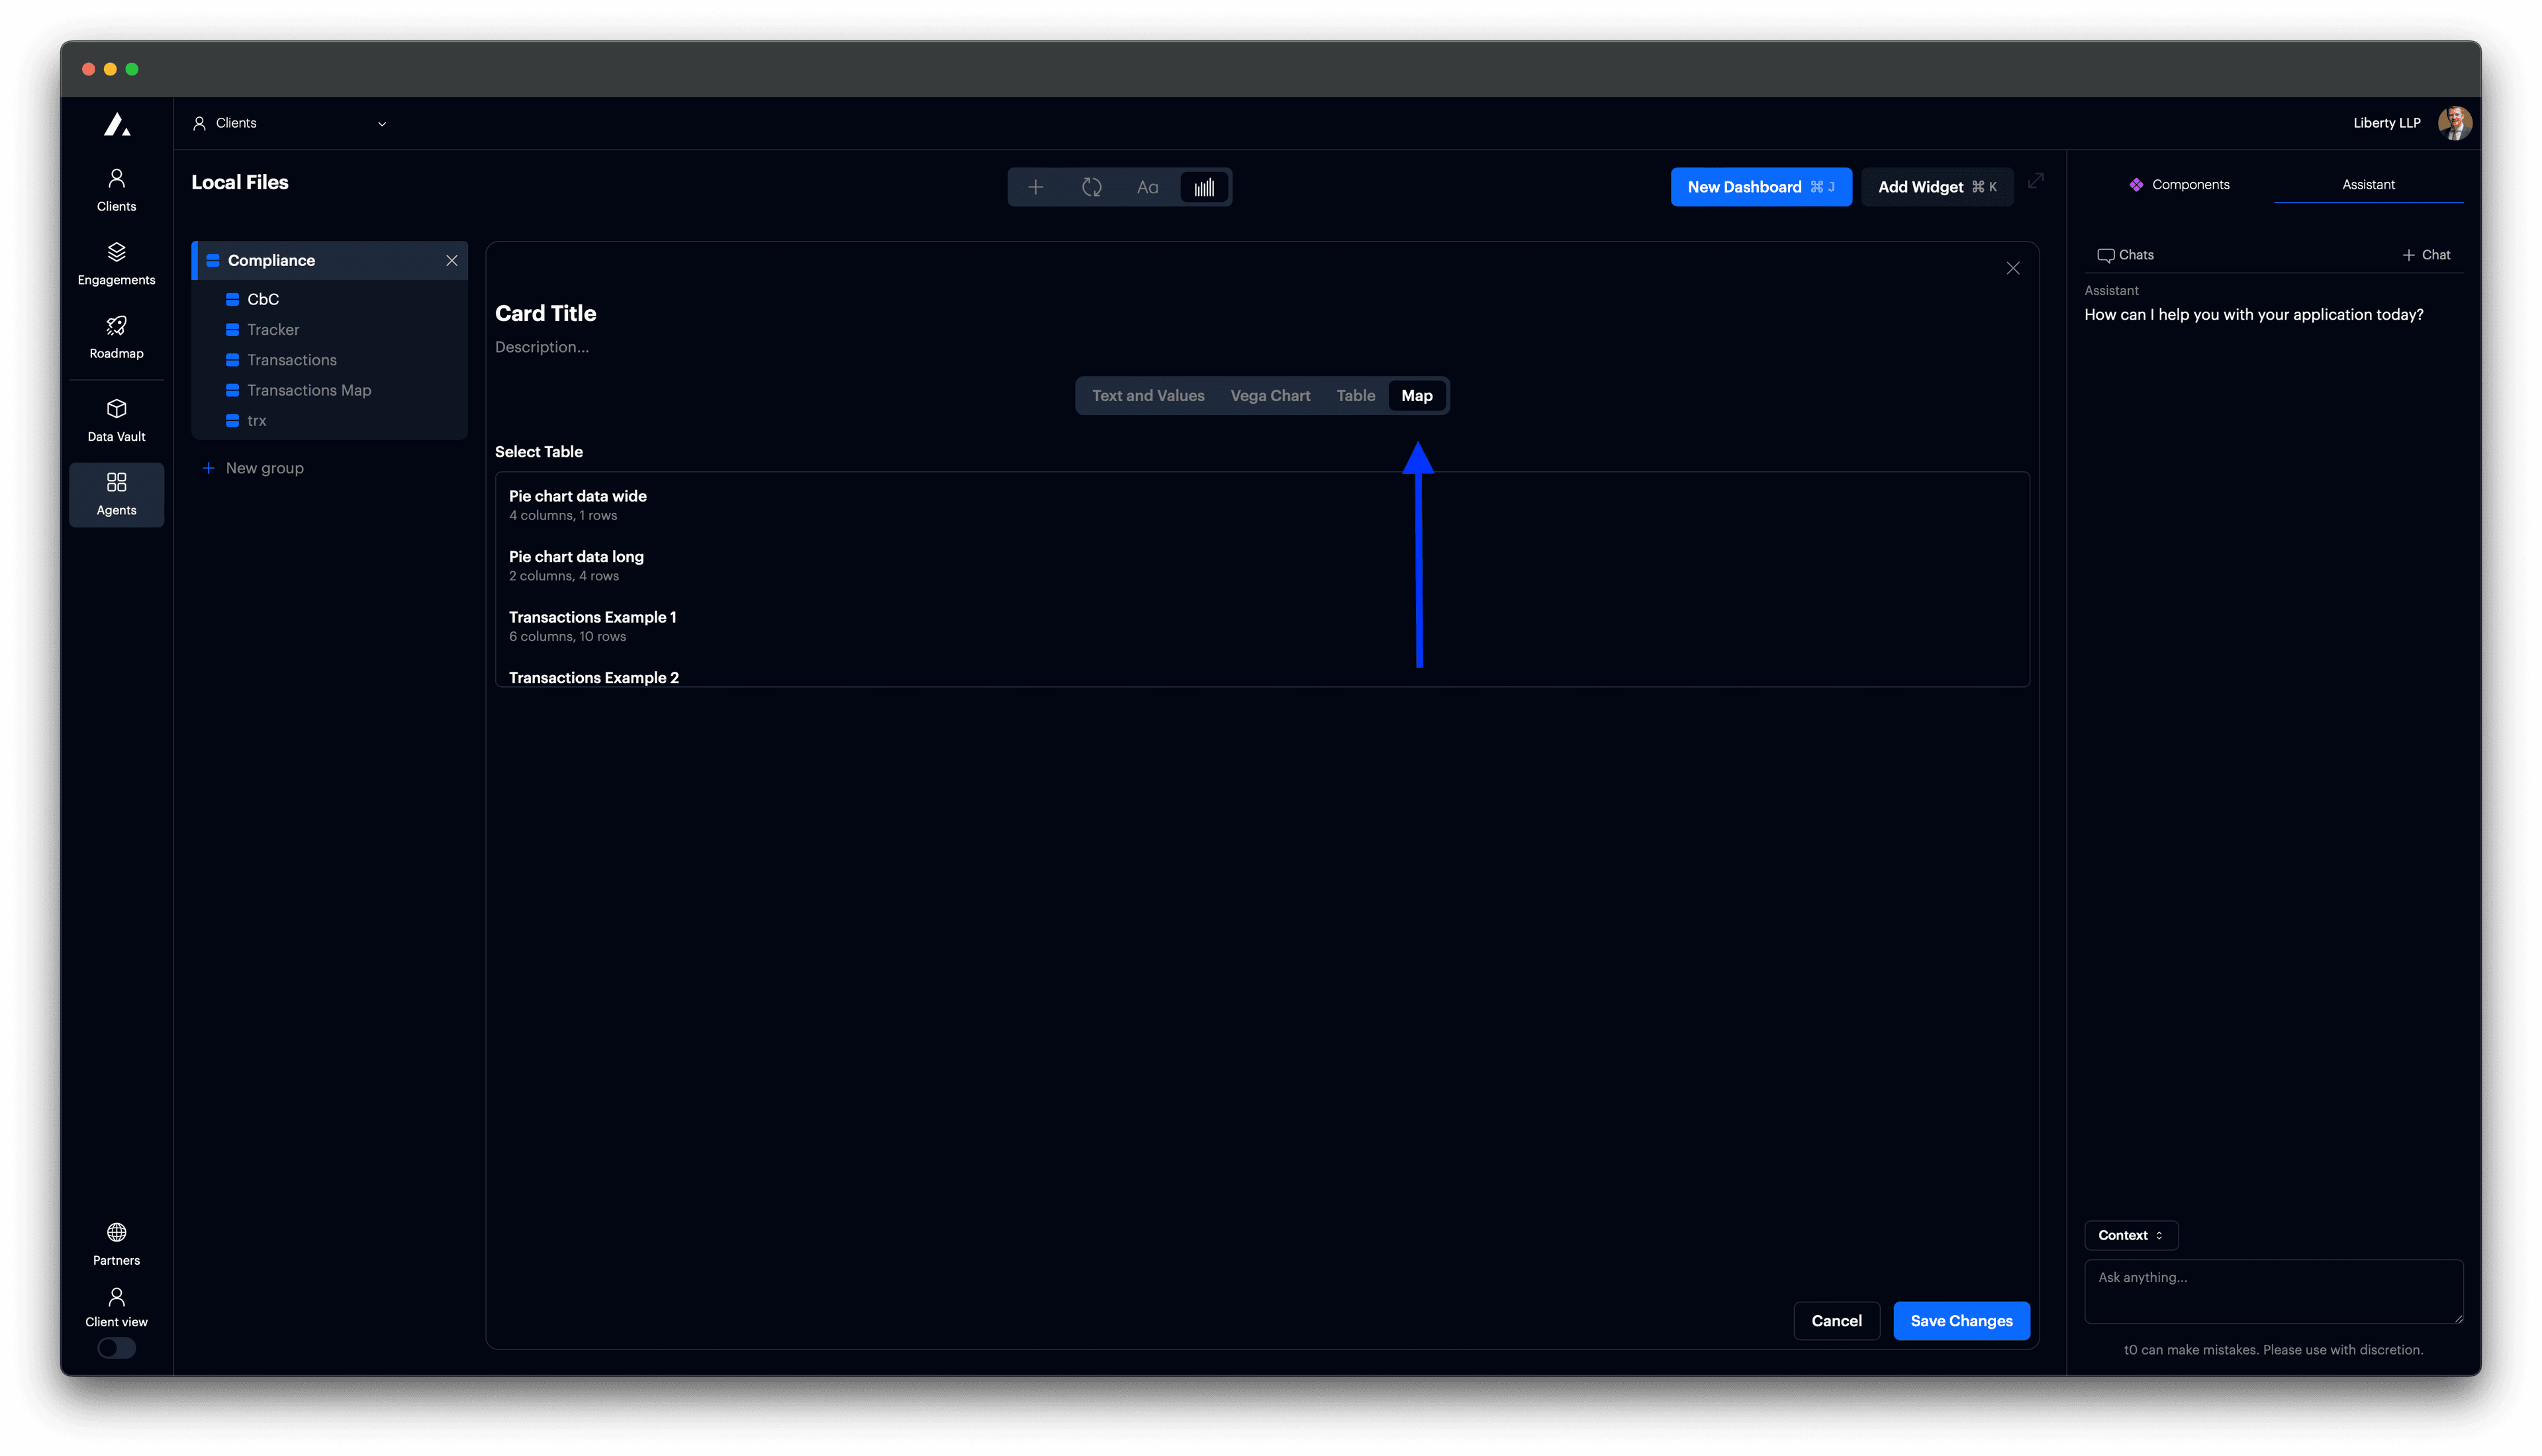Collapse the Compliance group

[x=451, y=260]
